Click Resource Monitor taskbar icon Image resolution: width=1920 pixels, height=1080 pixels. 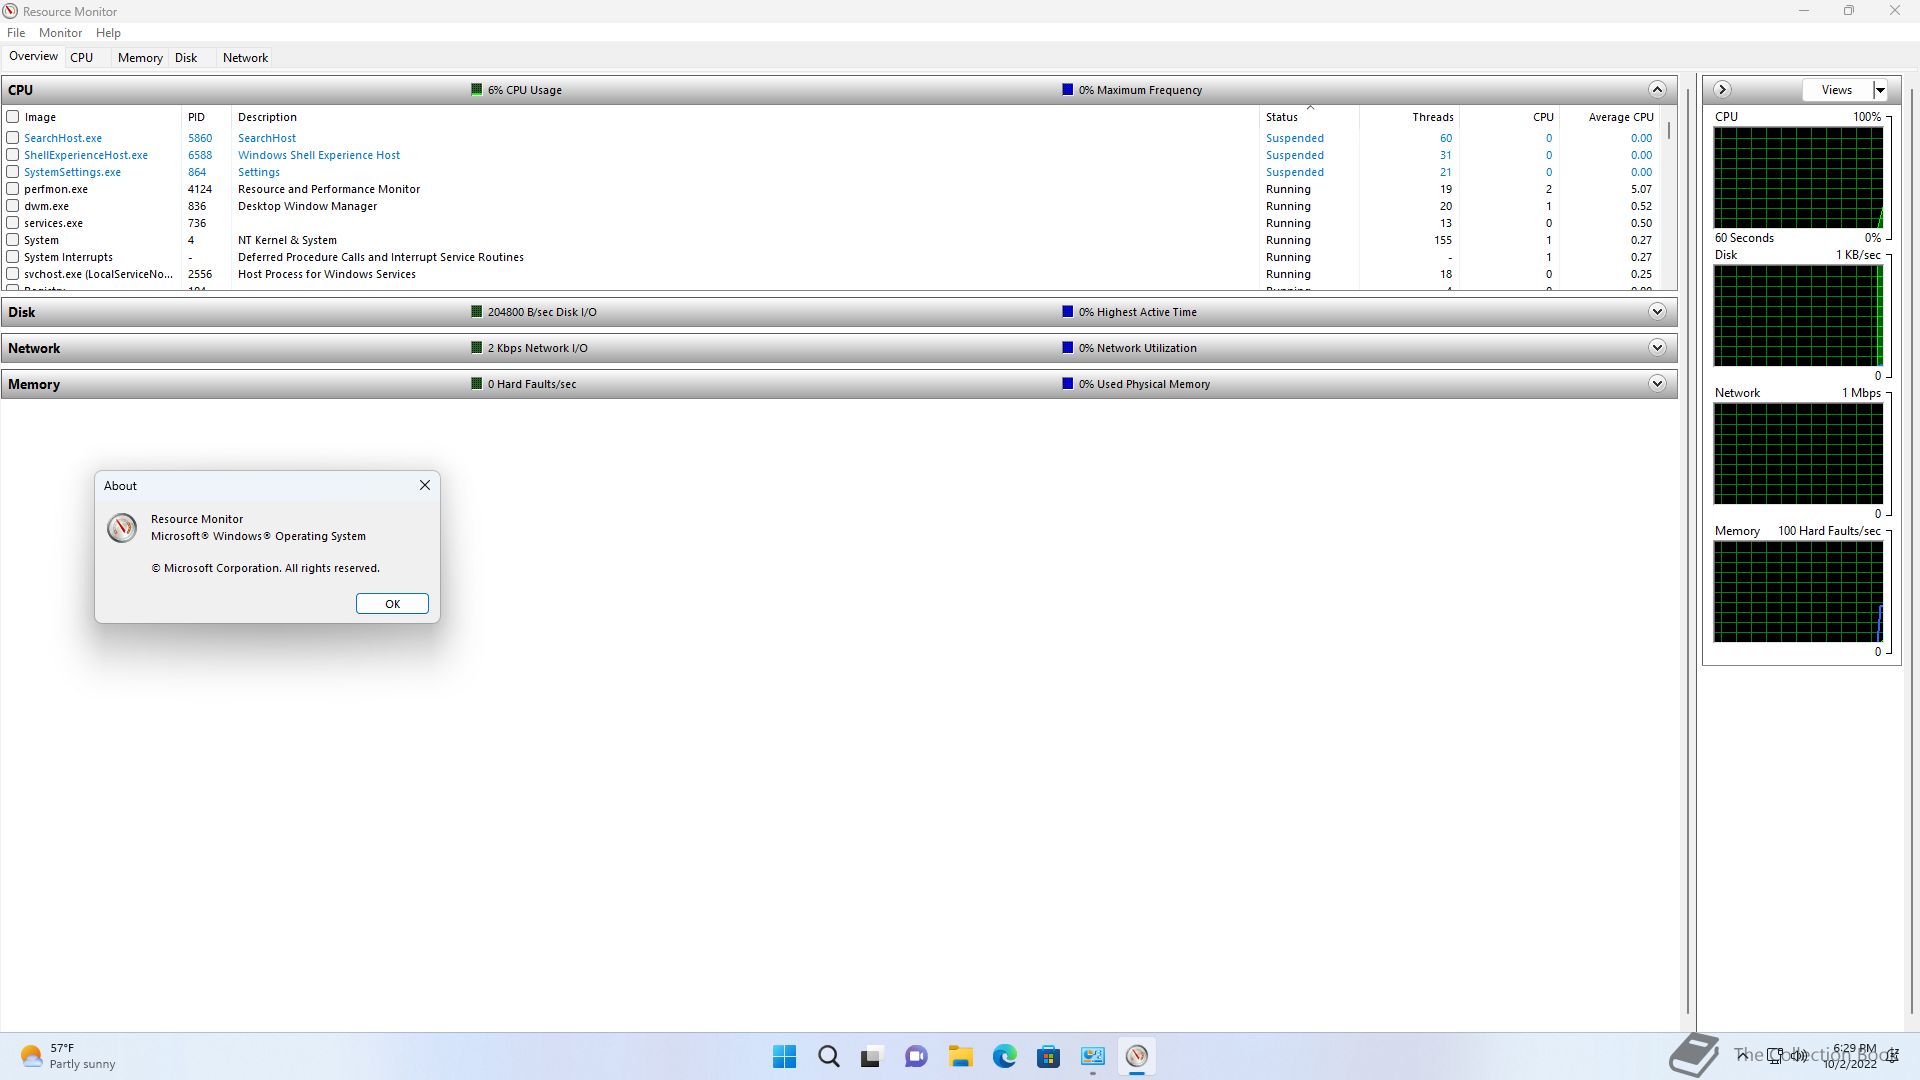tap(1136, 1056)
